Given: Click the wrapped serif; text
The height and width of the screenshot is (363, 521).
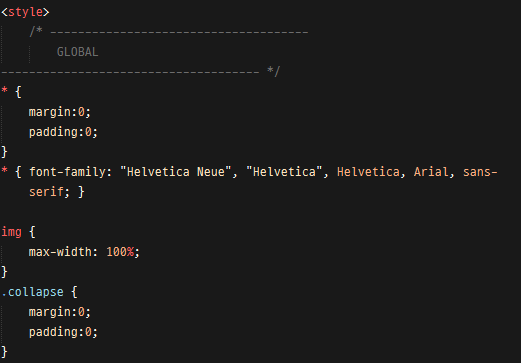Looking at the screenshot, I should pos(49,192).
